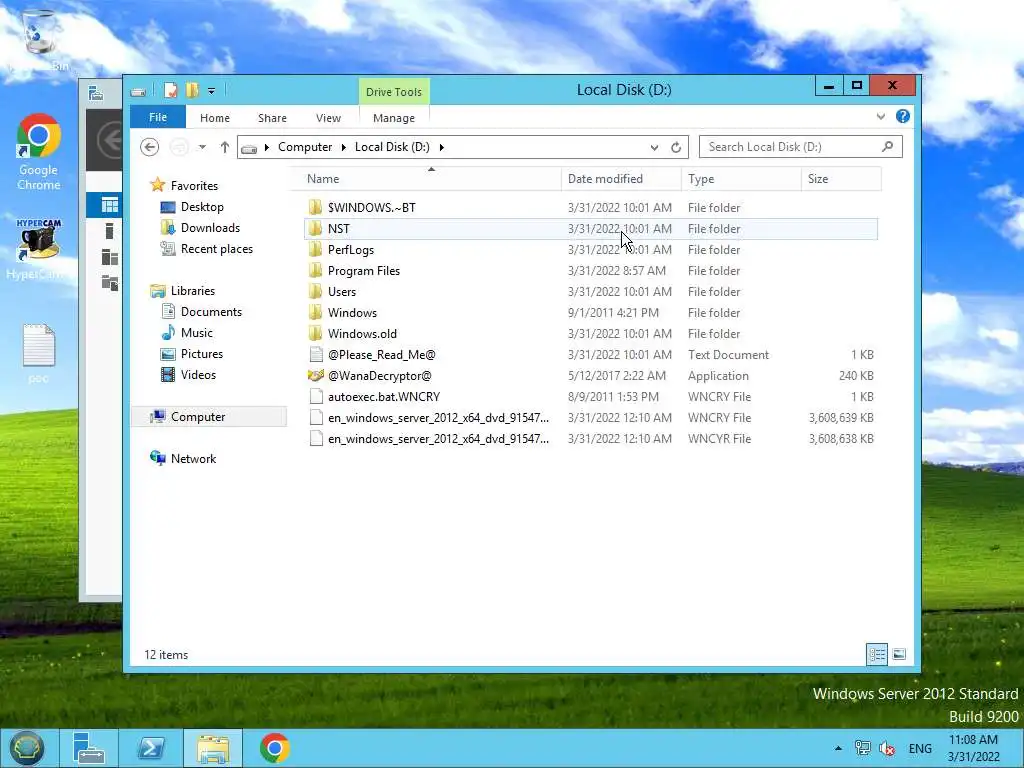
Task: Select the View ribbon tab
Action: click(x=328, y=118)
